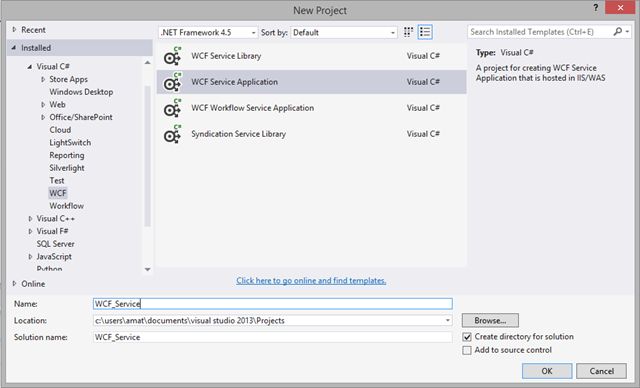Select WCF Workflow Service Application row text
Viewport: 640px width, 388px height.
pyautogui.click(x=253, y=108)
